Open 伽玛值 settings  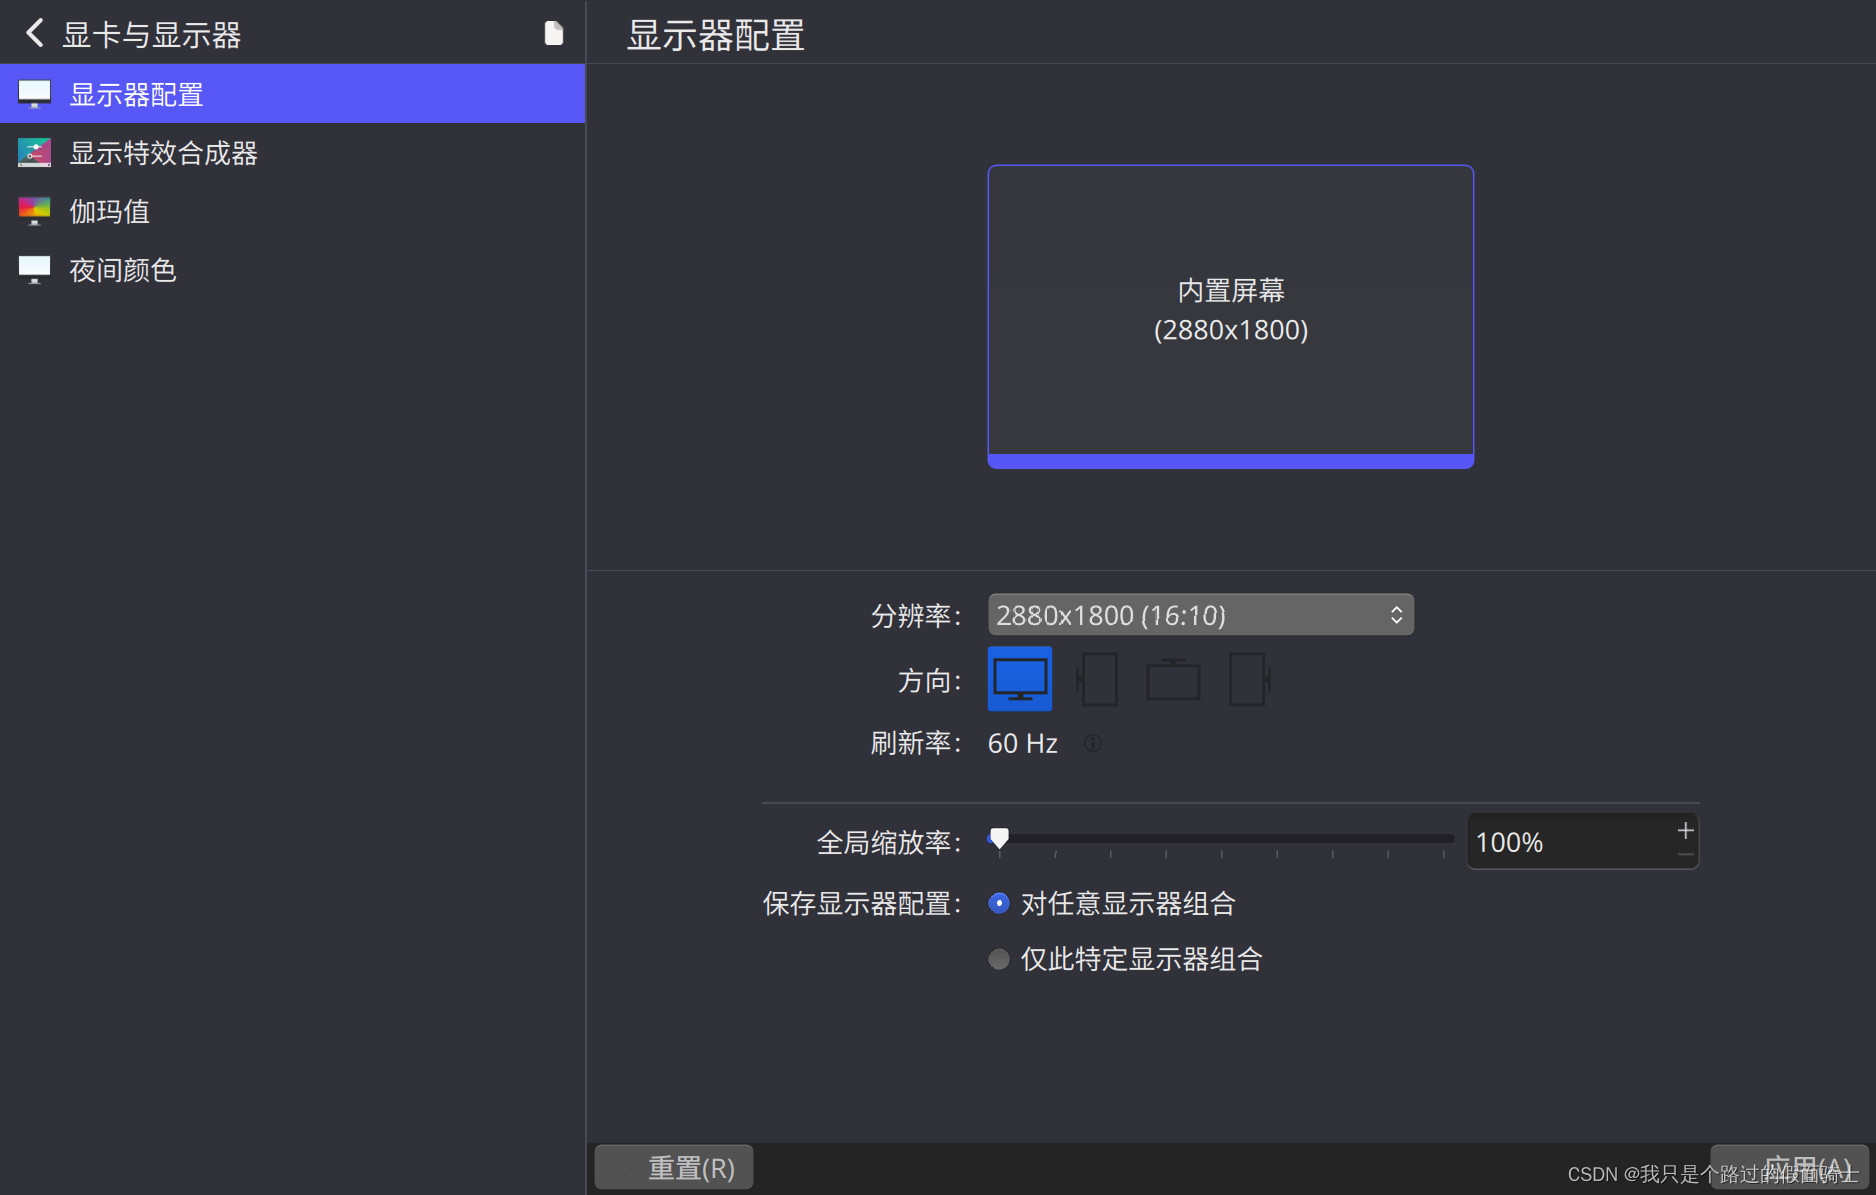tap(292, 211)
